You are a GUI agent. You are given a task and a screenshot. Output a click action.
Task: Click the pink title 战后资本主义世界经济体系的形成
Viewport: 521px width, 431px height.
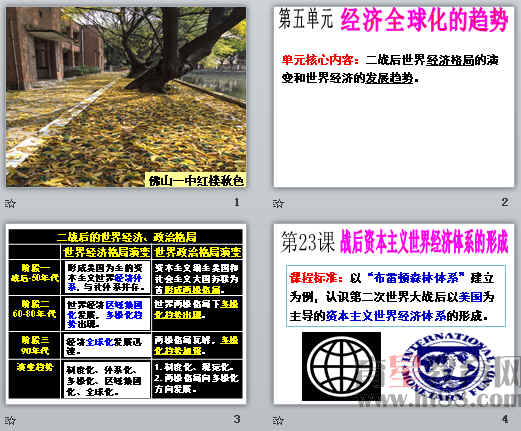[x=424, y=242]
